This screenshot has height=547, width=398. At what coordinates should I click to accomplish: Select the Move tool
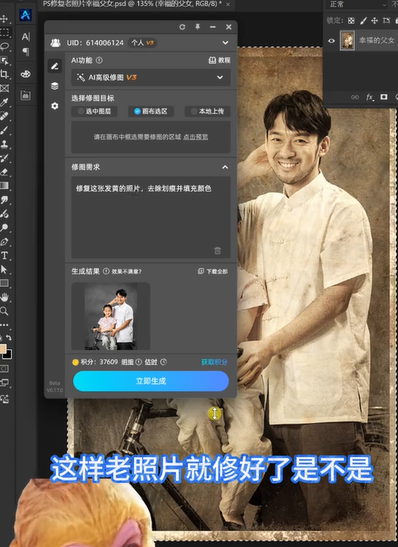point(4,18)
